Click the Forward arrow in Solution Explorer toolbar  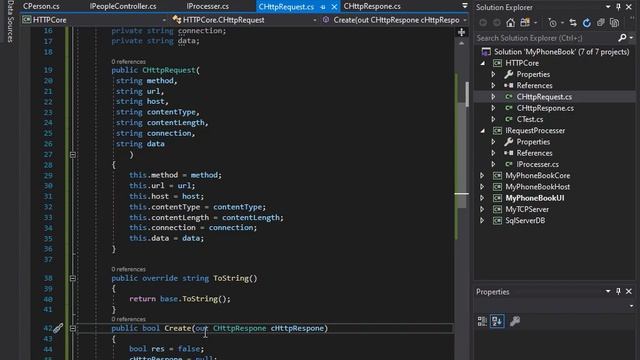(496, 23)
